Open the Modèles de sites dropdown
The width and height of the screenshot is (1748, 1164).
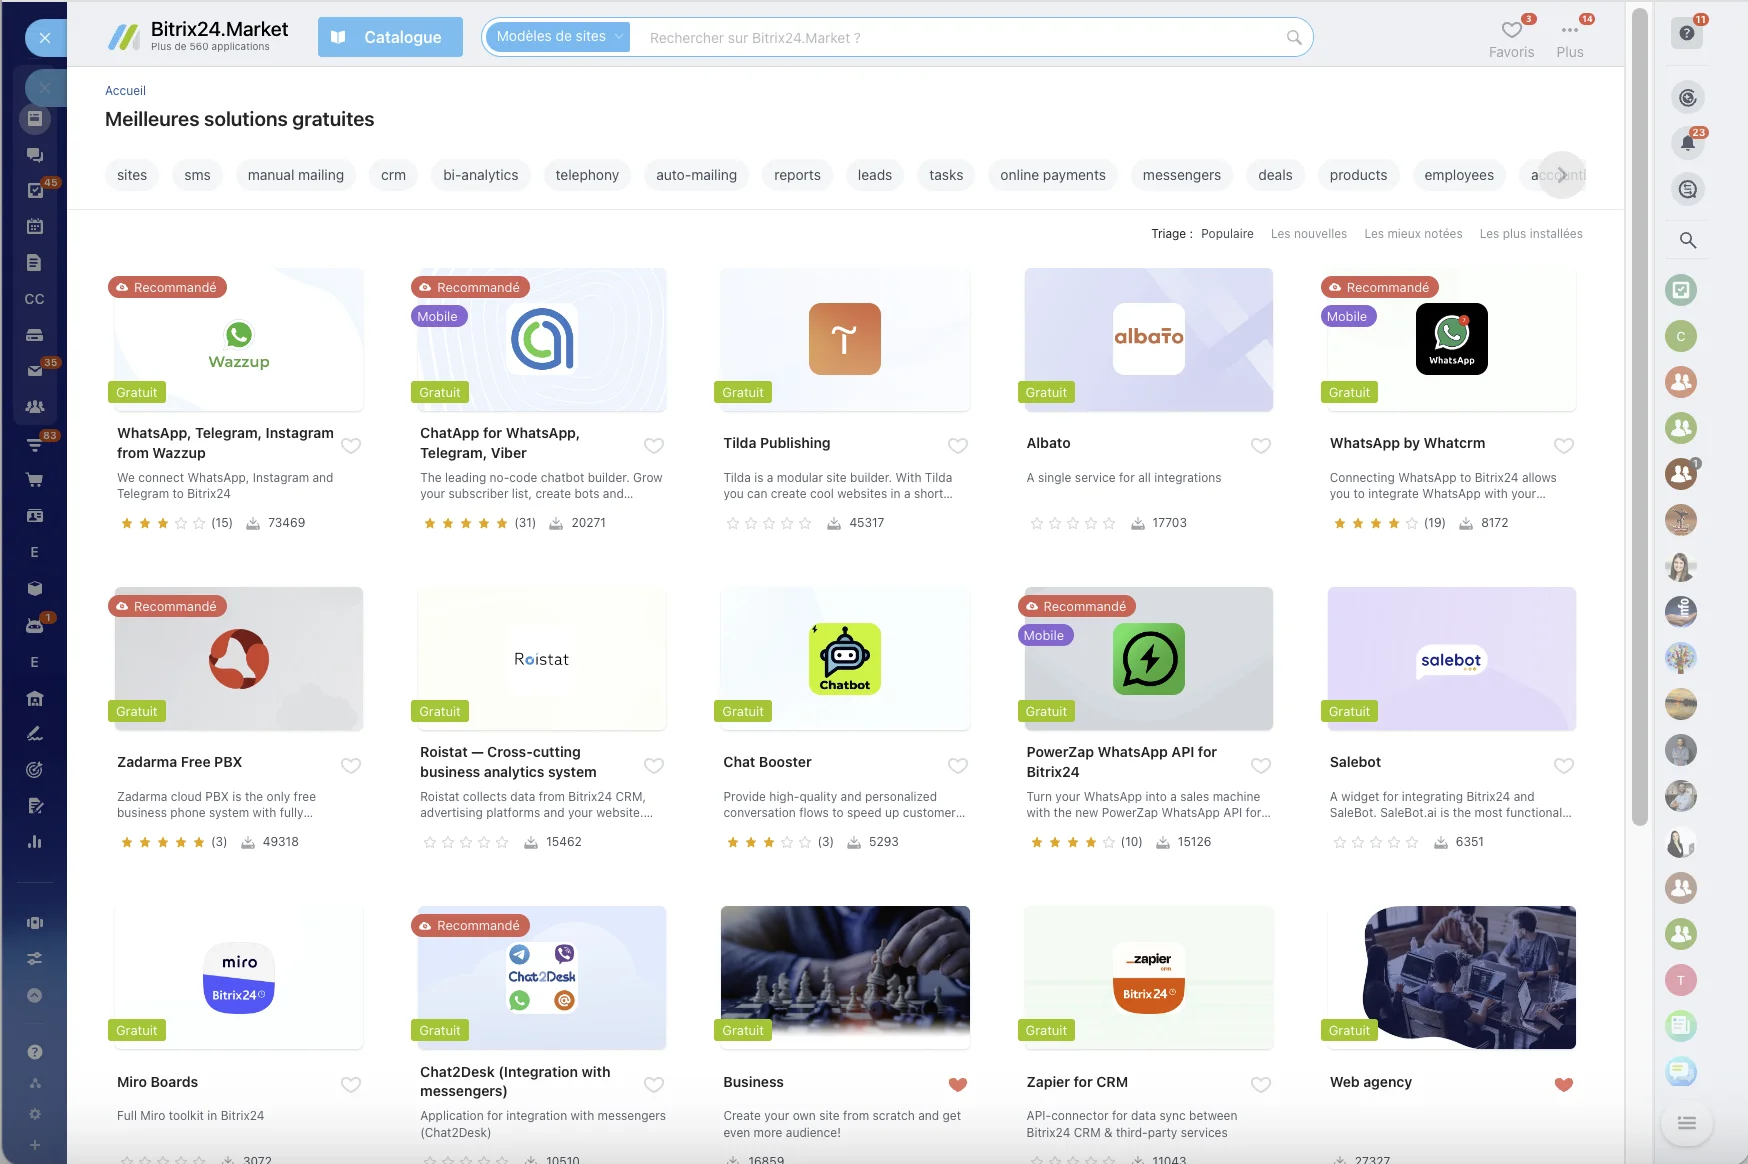(558, 37)
